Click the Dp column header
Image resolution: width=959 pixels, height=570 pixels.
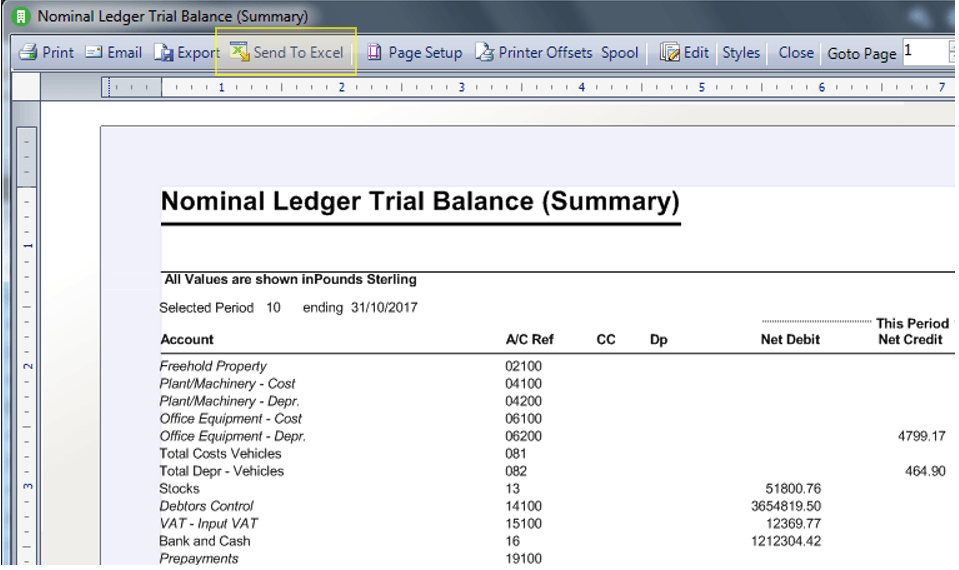659,339
